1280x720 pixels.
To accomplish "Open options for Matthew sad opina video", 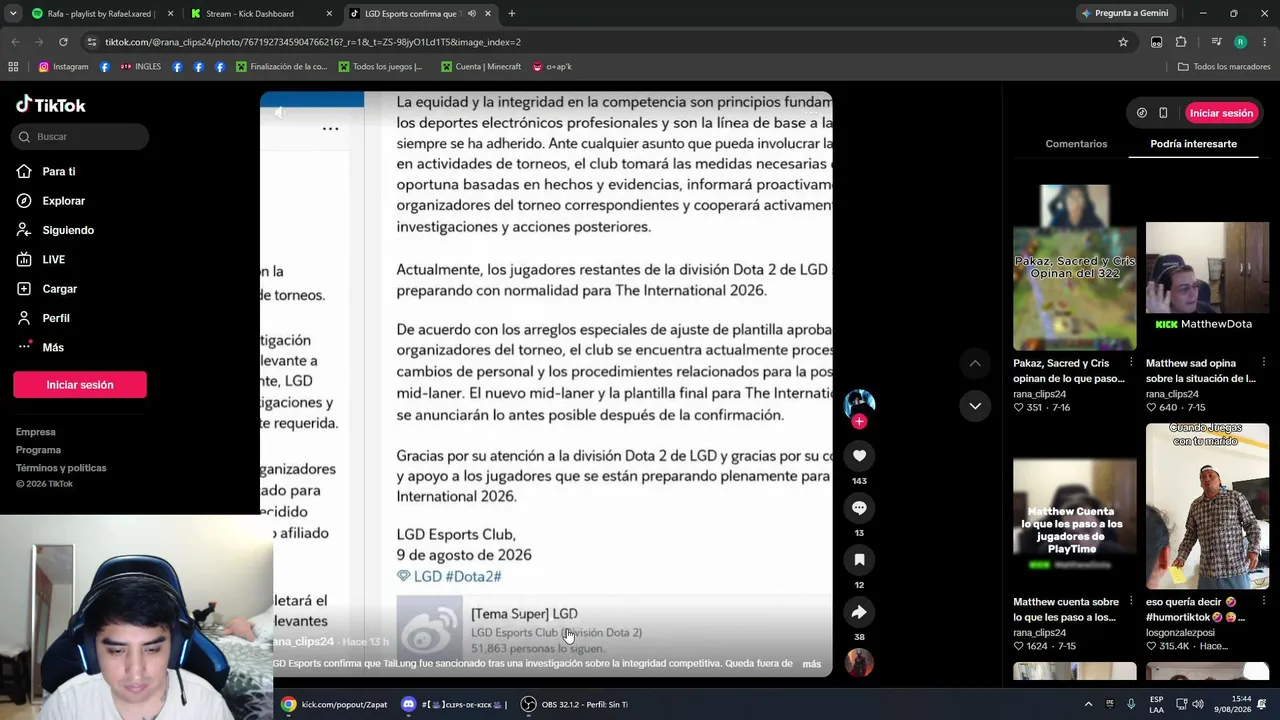I will click(x=1264, y=363).
